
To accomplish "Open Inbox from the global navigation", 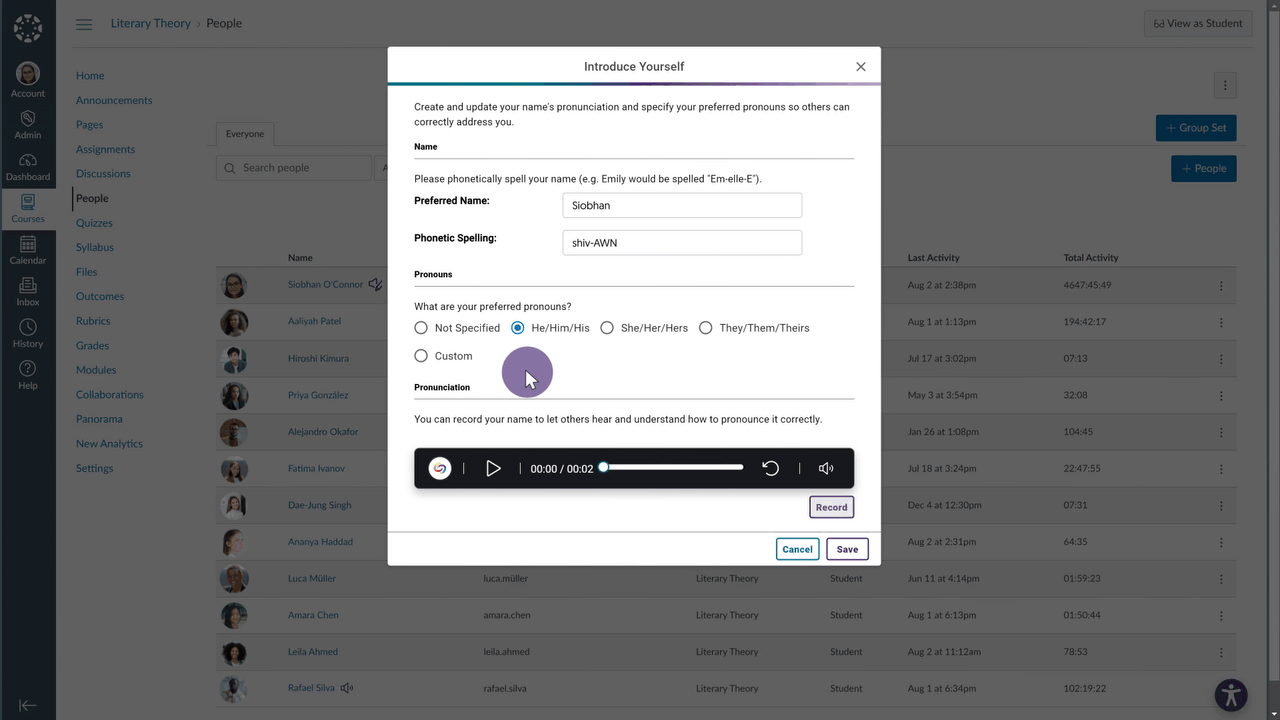I will [28, 292].
